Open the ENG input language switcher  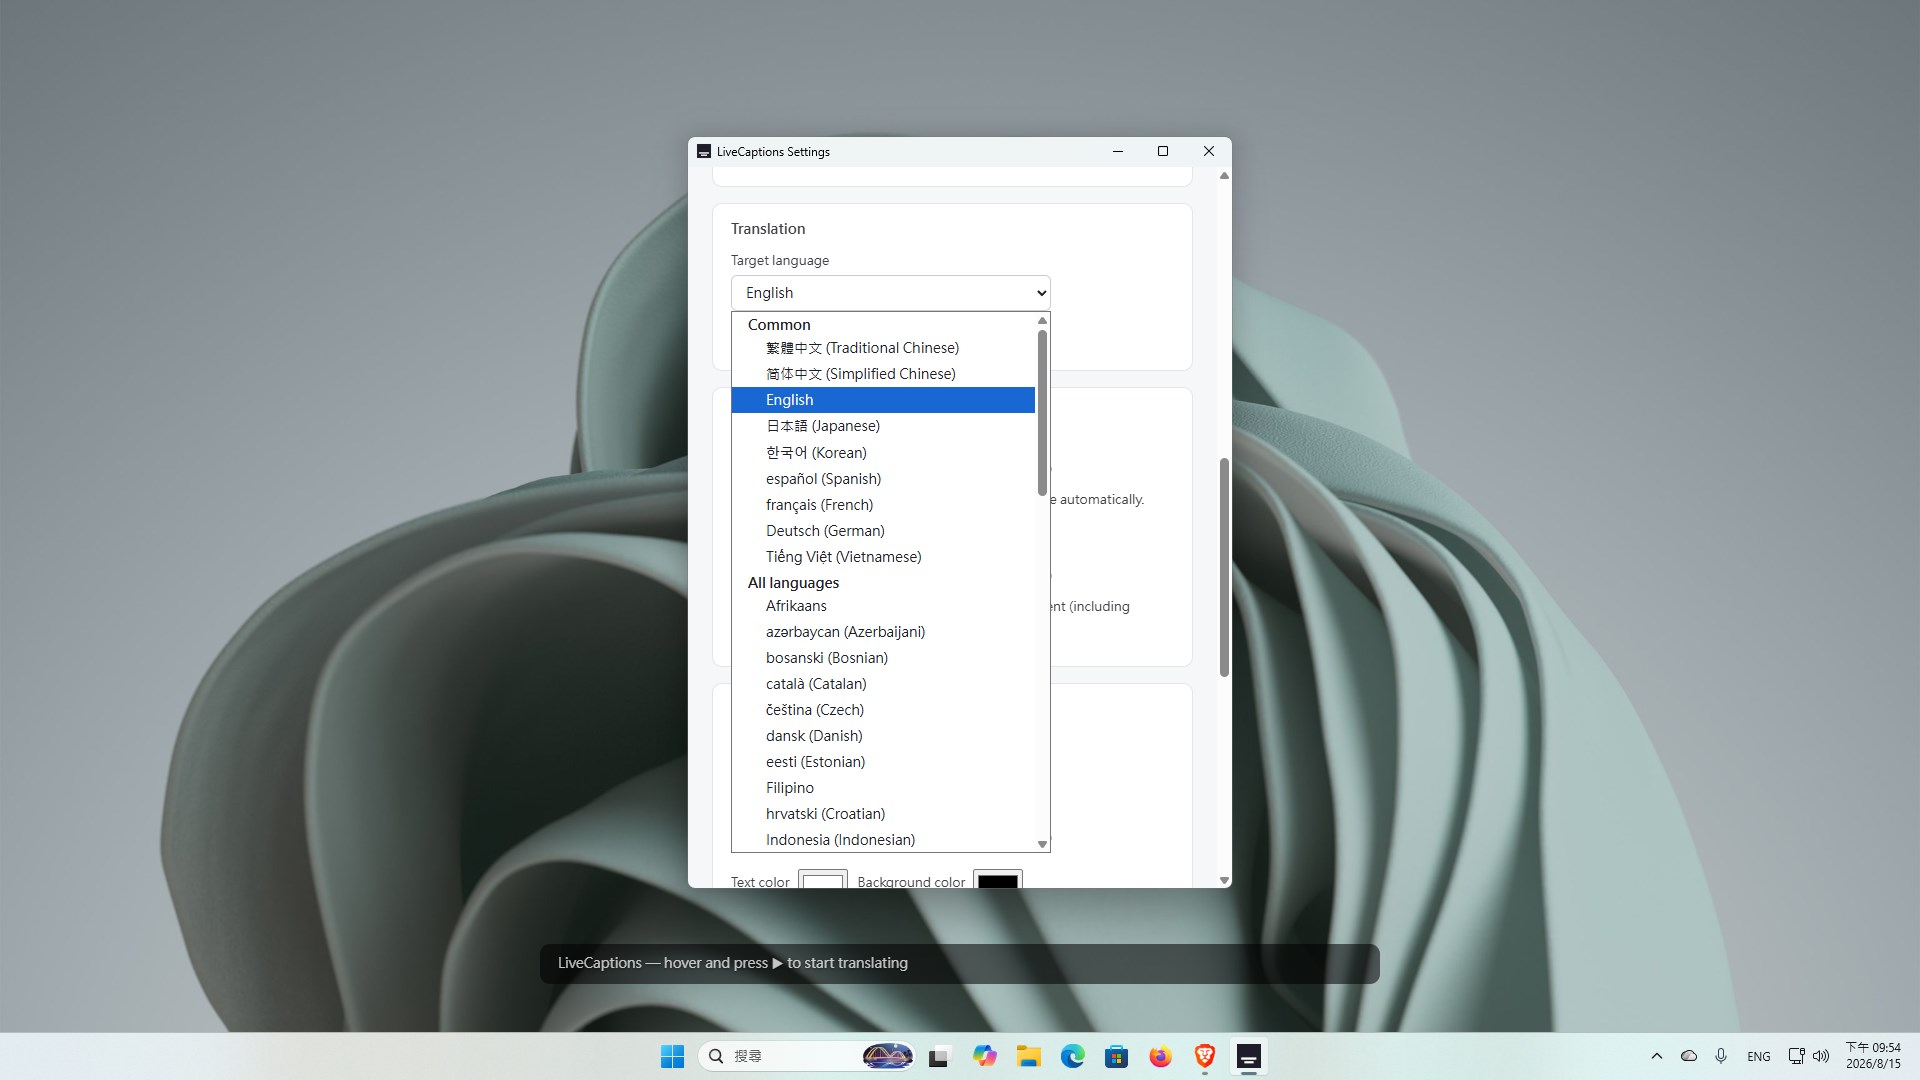[x=1759, y=1056]
